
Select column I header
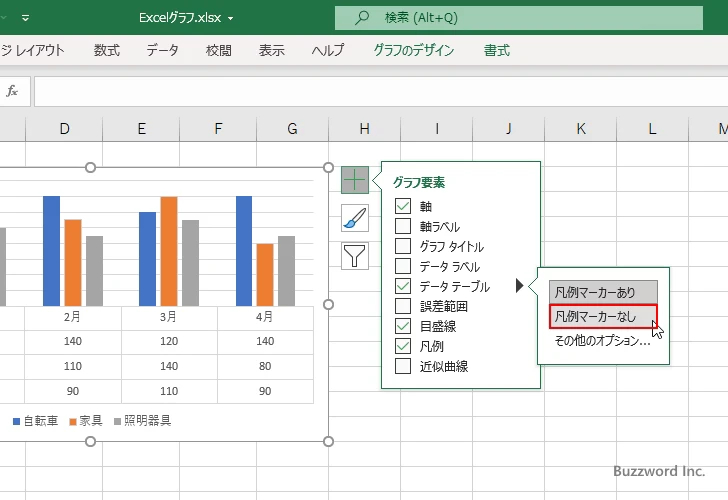point(436,129)
